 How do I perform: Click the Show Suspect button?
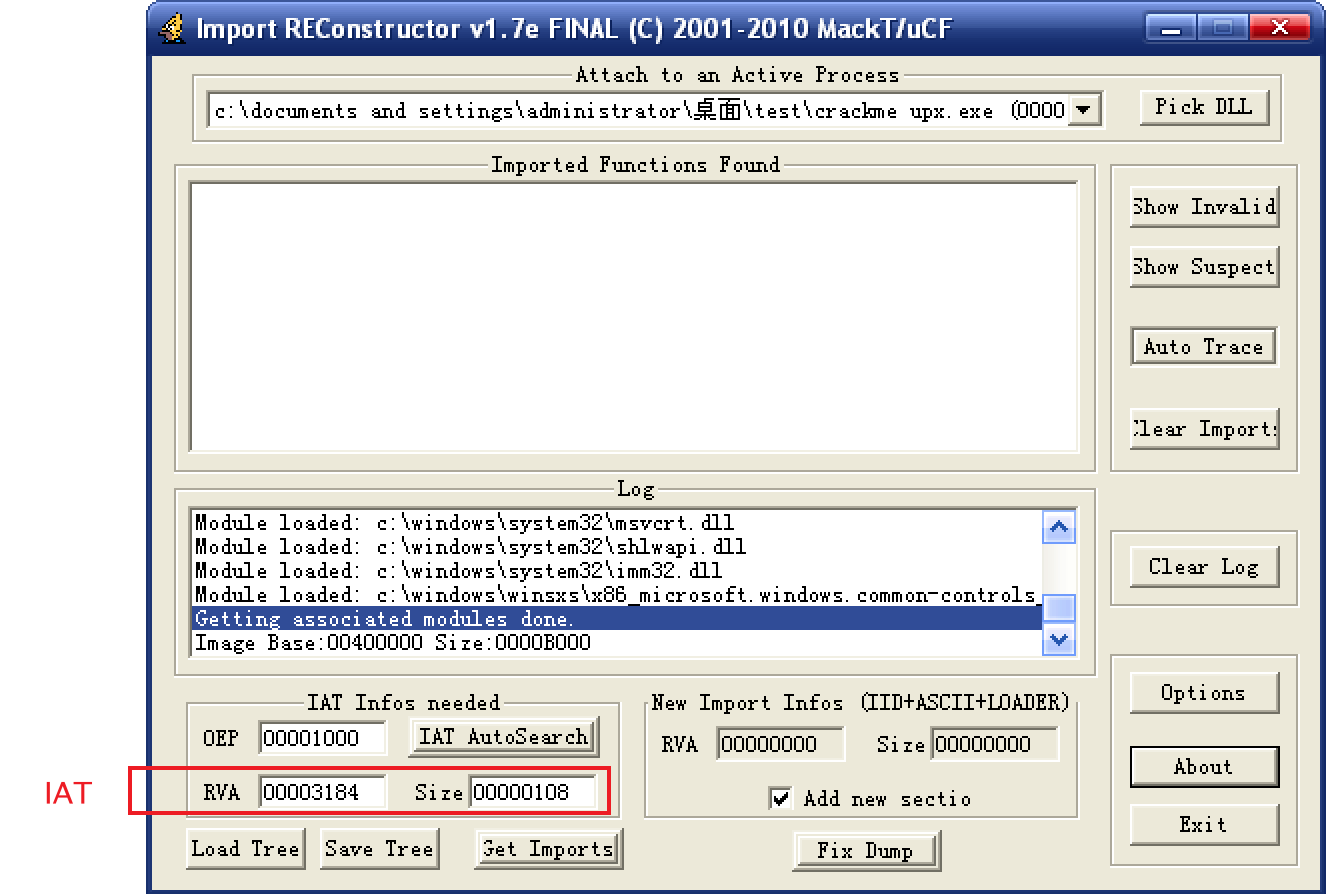[1204, 267]
